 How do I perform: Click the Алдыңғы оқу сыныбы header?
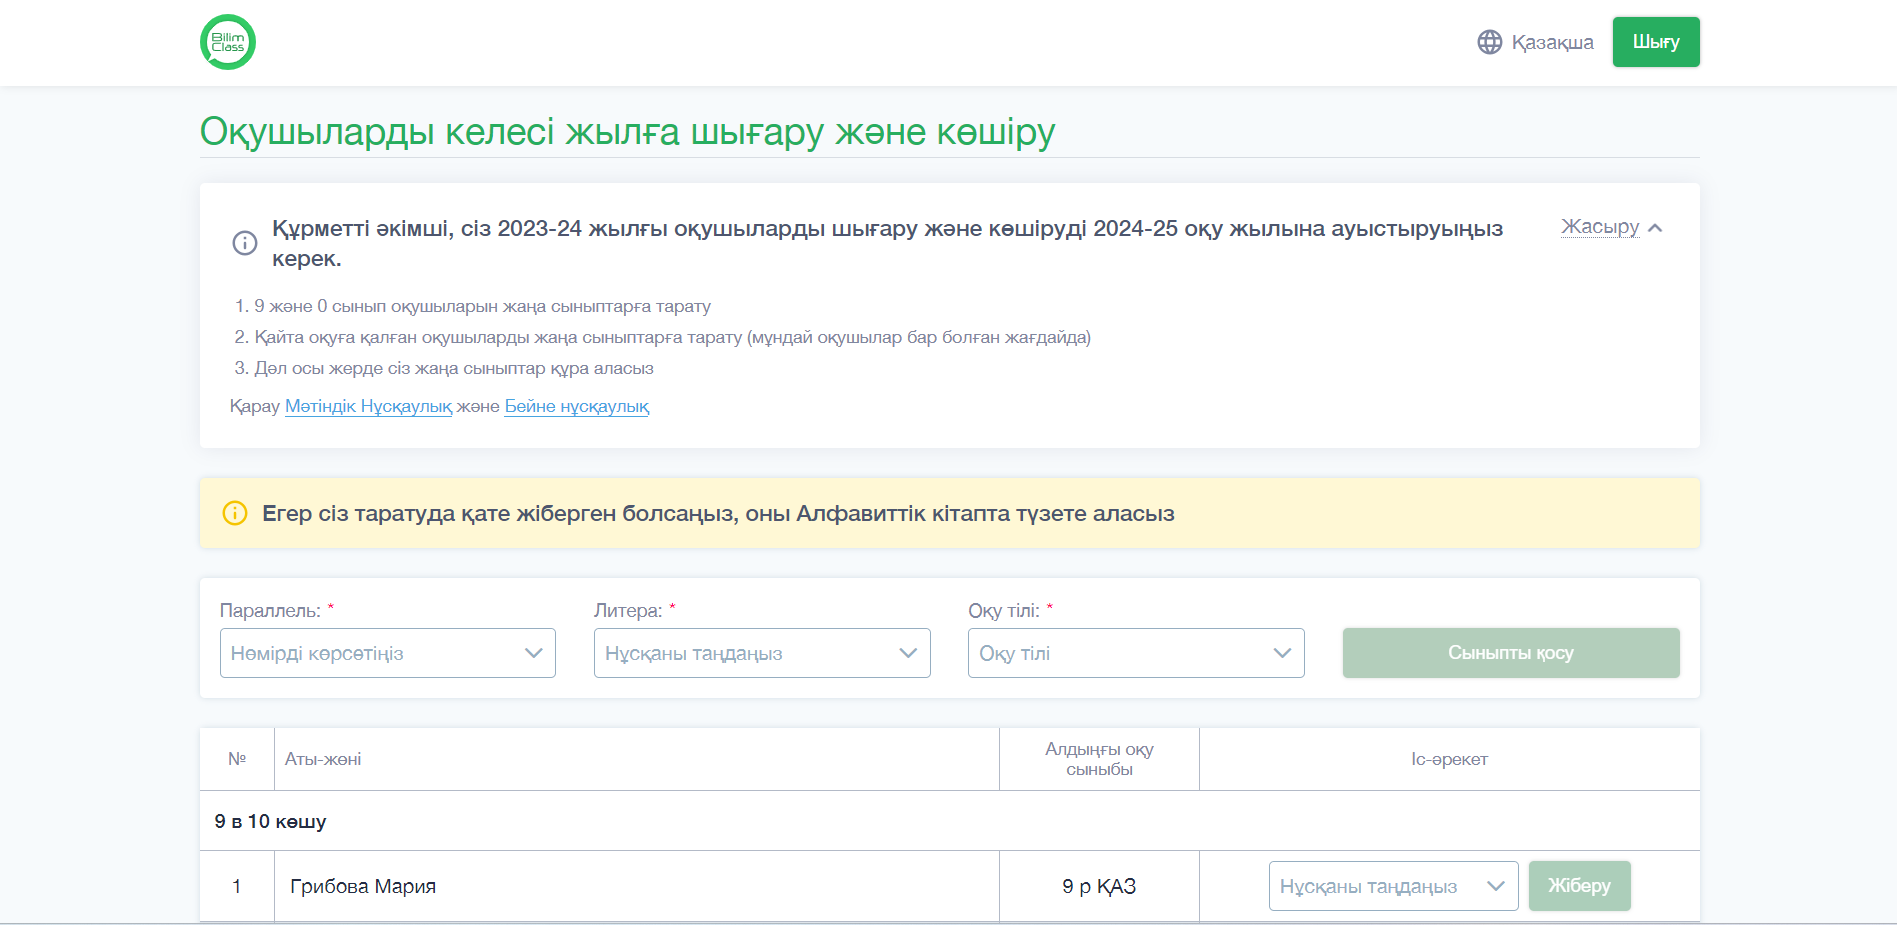(x=1099, y=759)
